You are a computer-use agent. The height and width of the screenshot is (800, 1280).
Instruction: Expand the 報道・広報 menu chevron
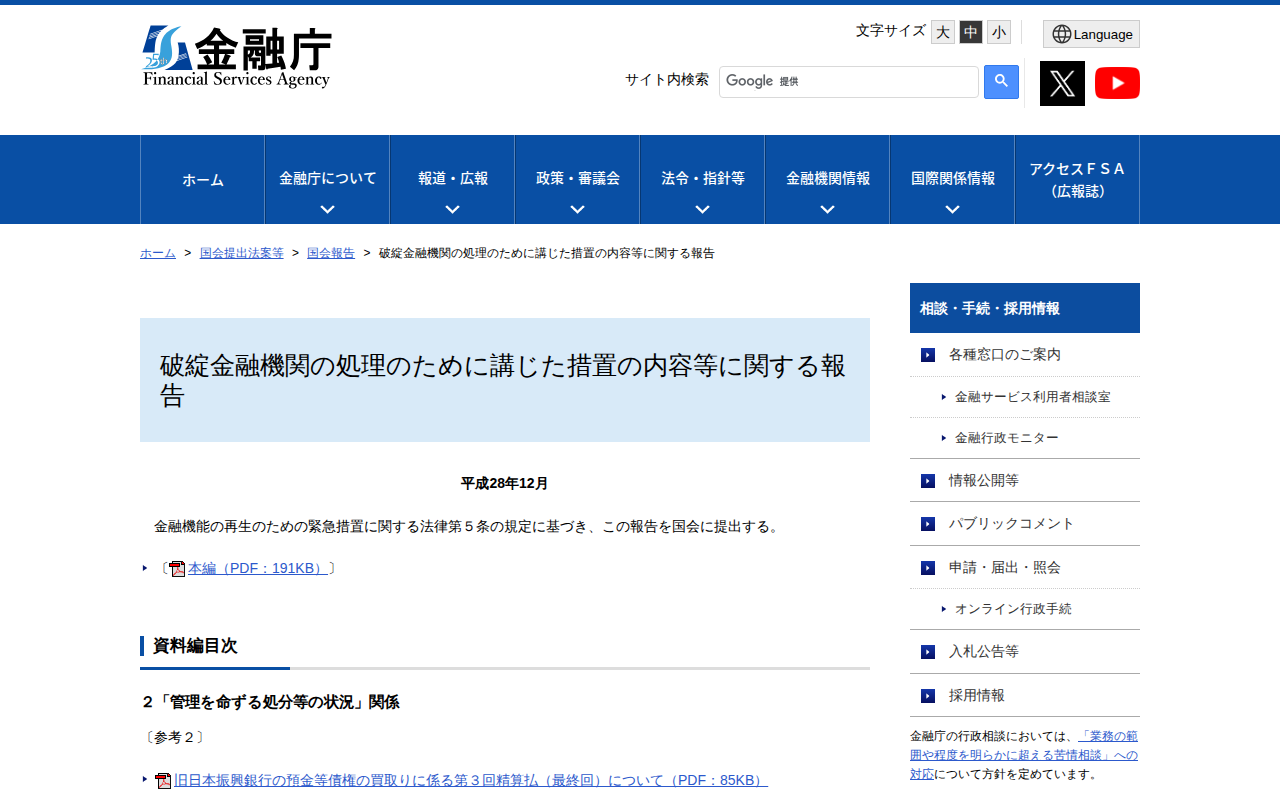(x=452, y=209)
